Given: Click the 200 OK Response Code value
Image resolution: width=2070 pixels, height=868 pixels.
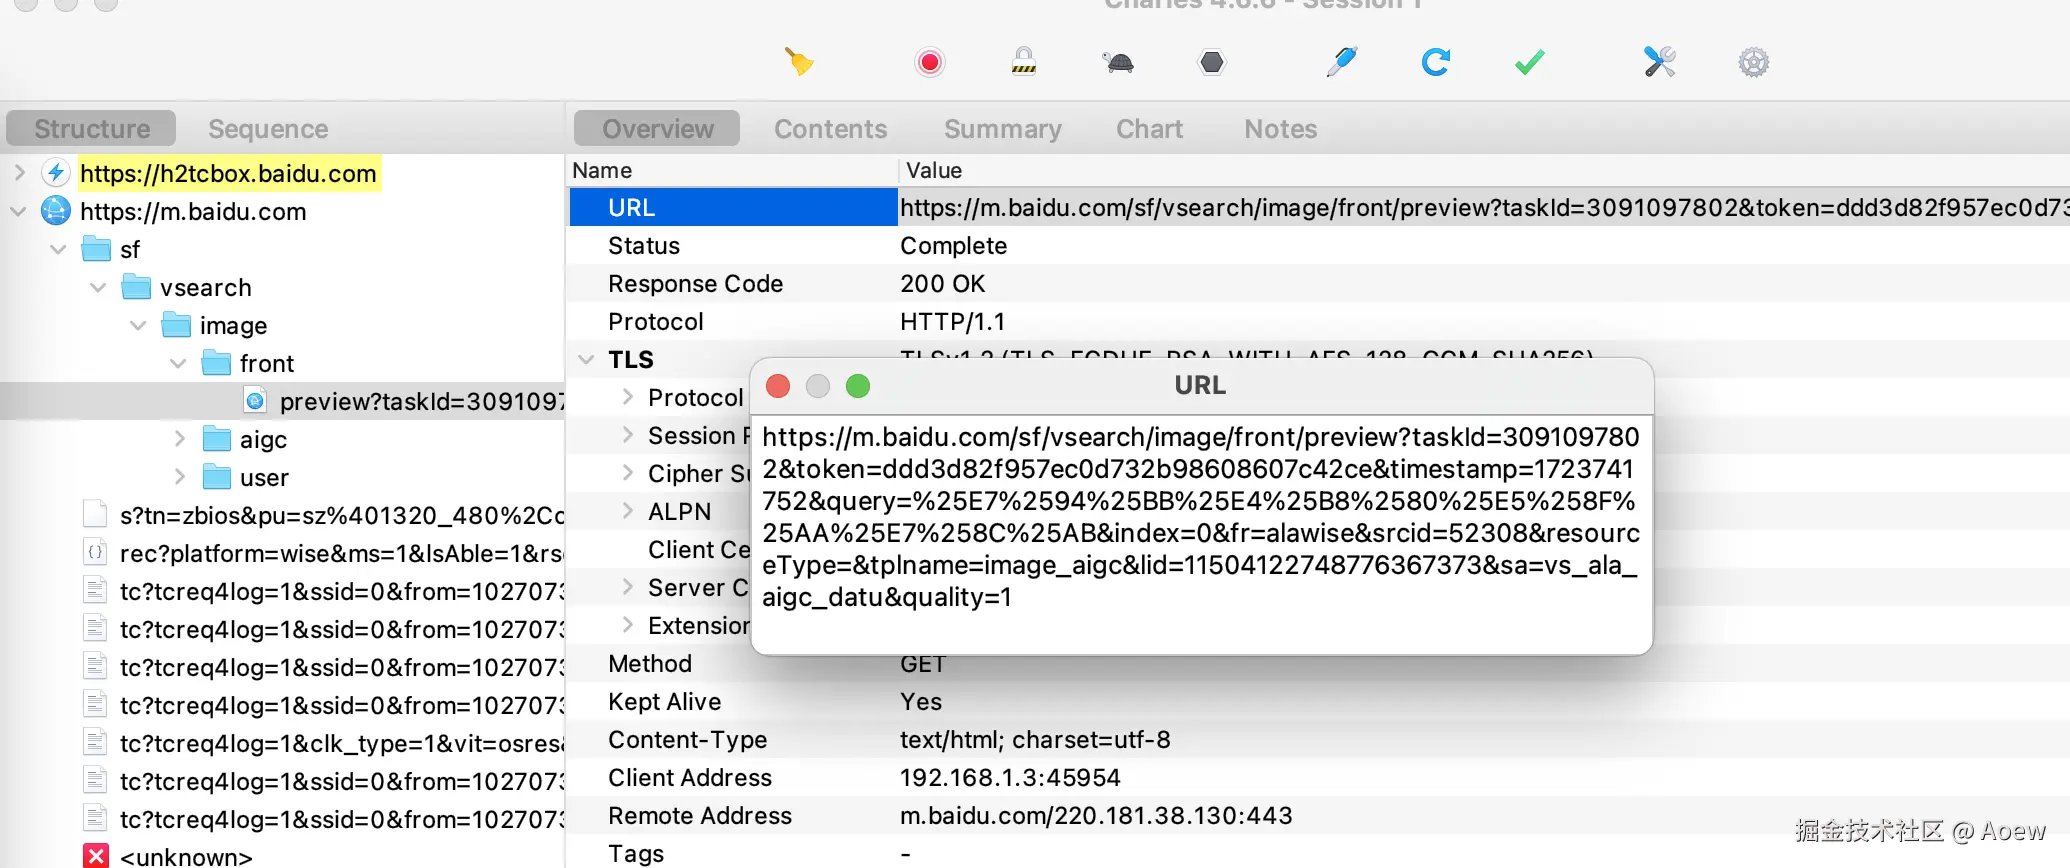Looking at the screenshot, I should (942, 284).
